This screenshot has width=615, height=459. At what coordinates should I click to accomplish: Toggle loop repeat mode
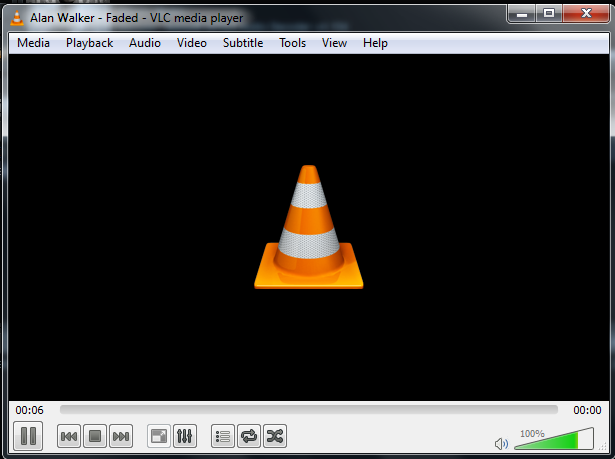click(249, 436)
